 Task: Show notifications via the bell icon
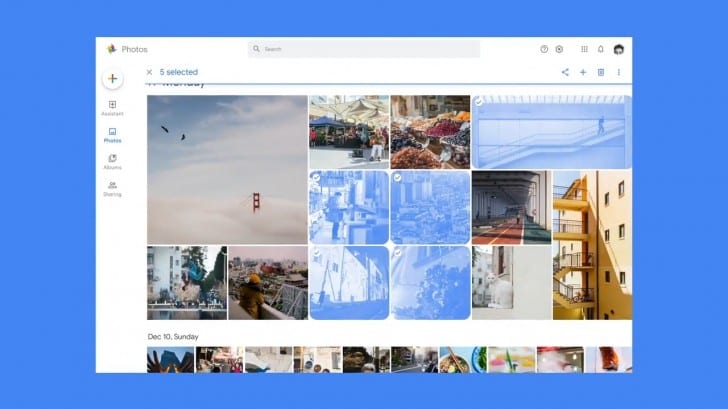tap(601, 49)
